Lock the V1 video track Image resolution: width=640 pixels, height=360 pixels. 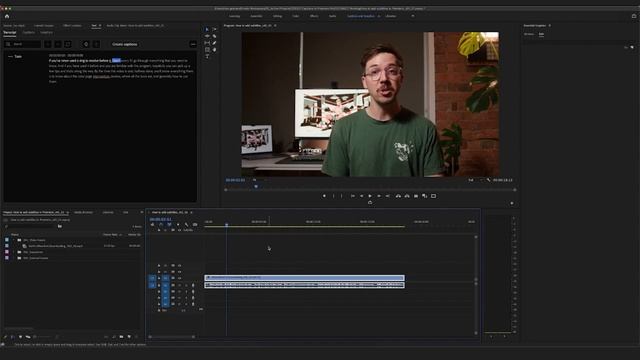[159, 278]
